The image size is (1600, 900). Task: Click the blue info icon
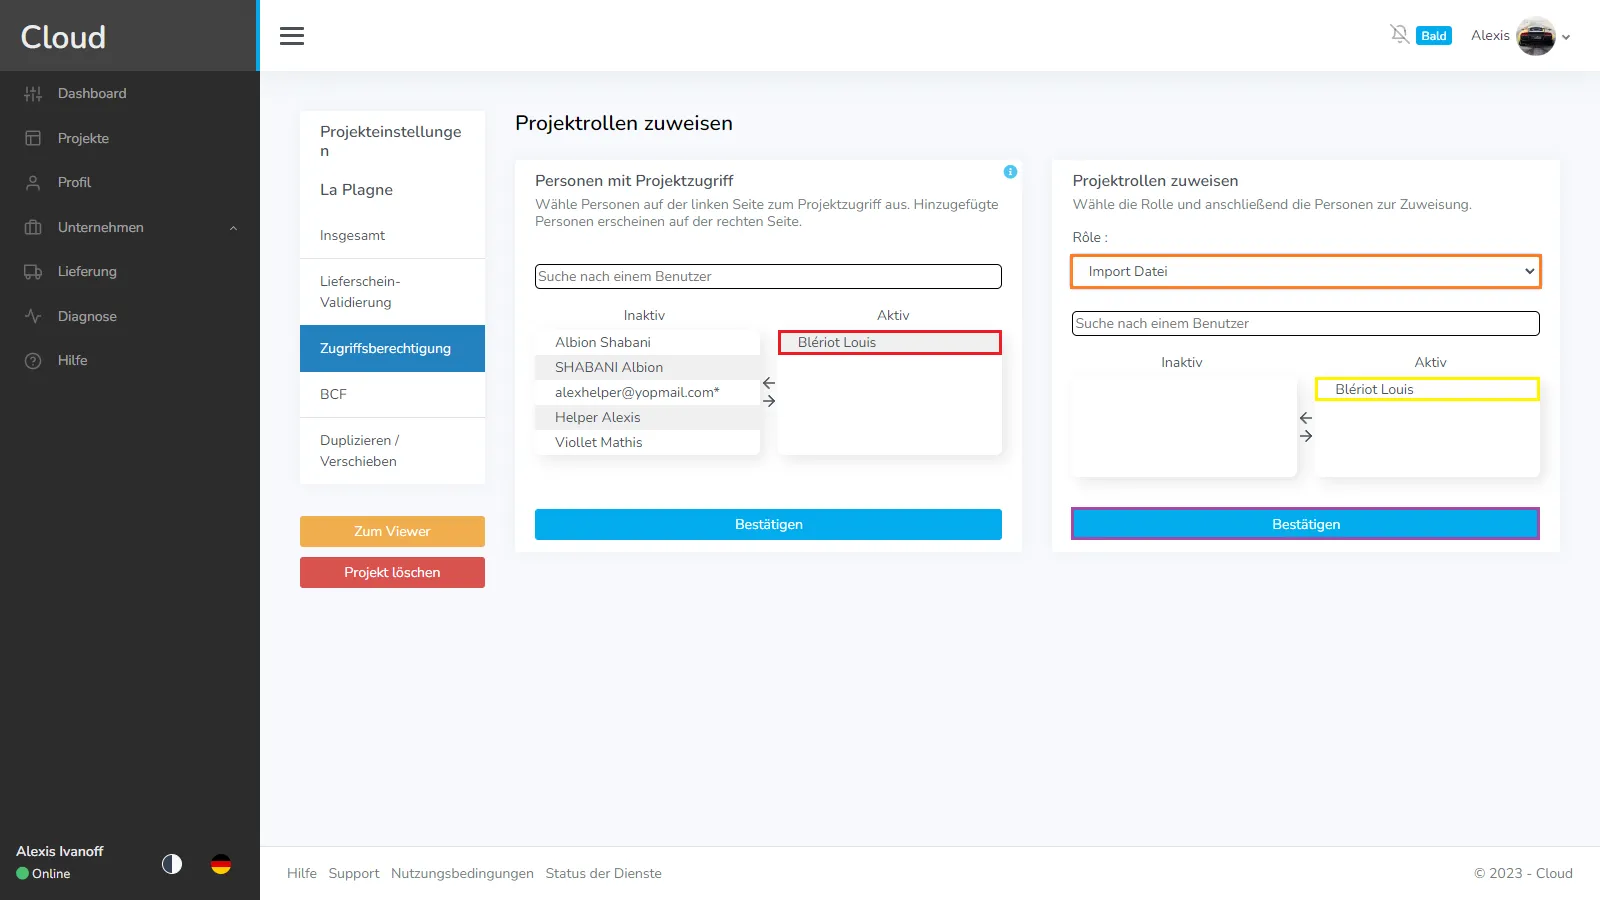[1010, 172]
